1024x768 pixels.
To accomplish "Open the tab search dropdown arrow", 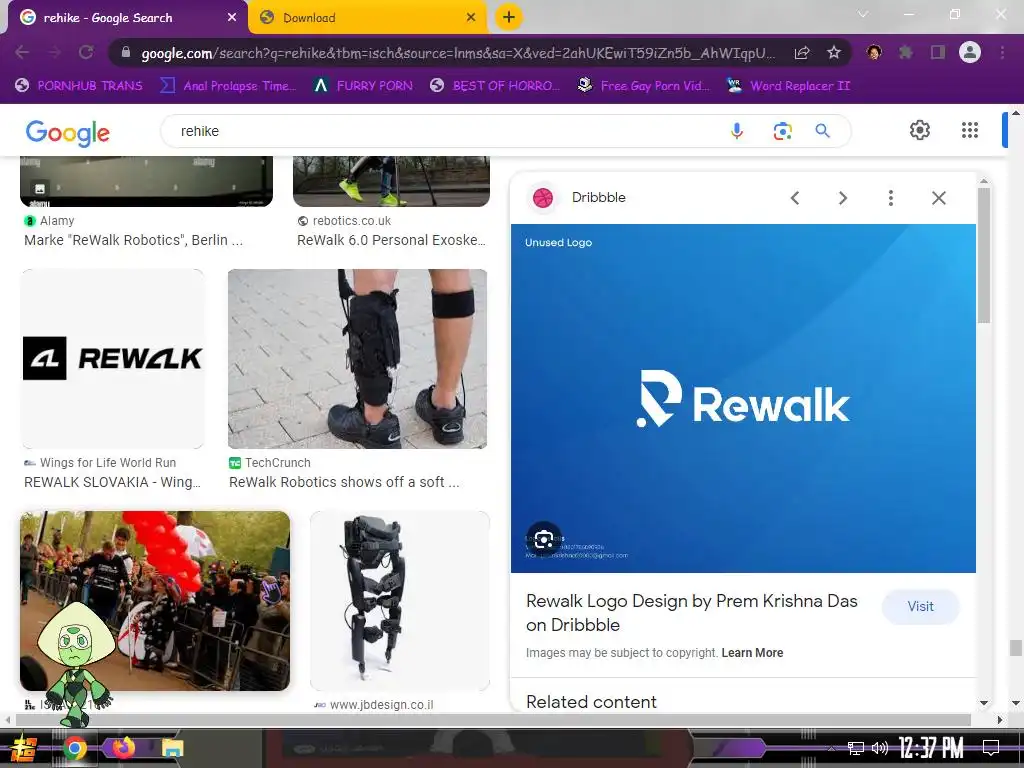I will (863, 14).
